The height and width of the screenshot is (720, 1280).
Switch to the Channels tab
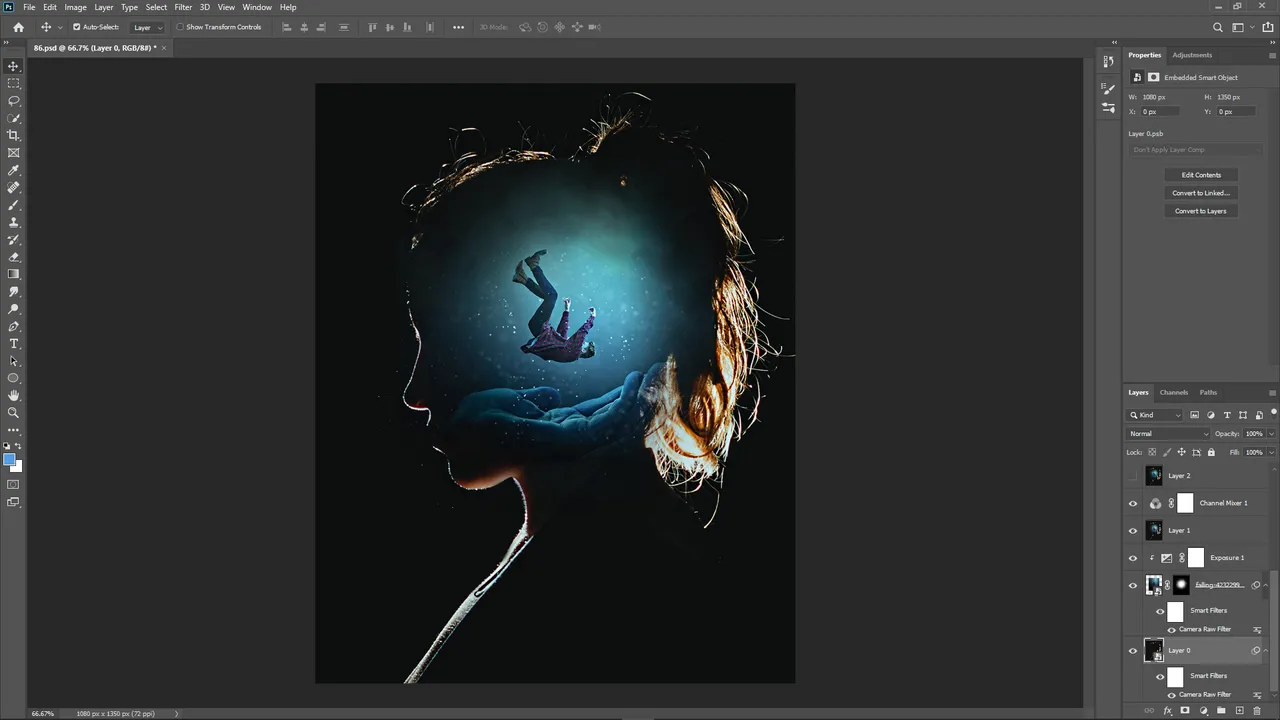(1174, 393)
